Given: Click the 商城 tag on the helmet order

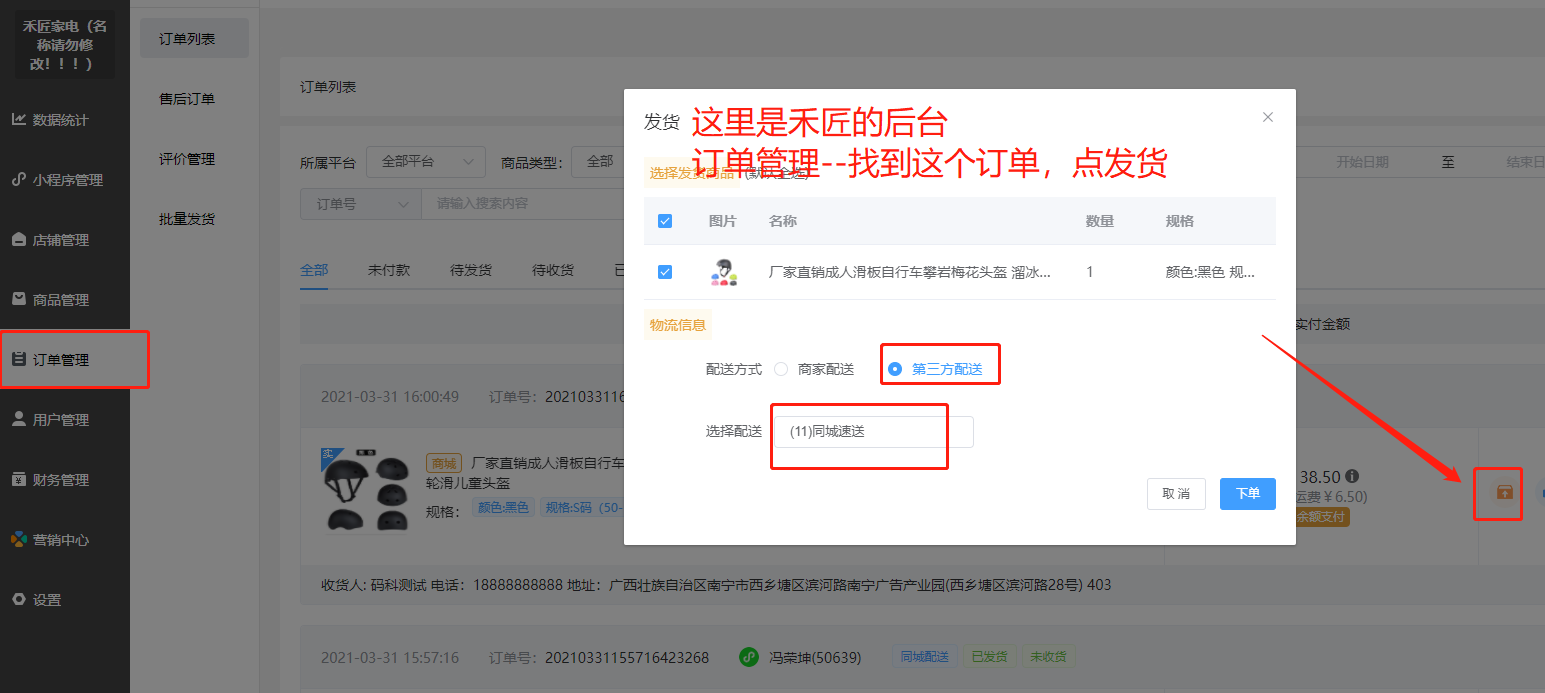Looking at the screenshot, I should pos(443,463).
